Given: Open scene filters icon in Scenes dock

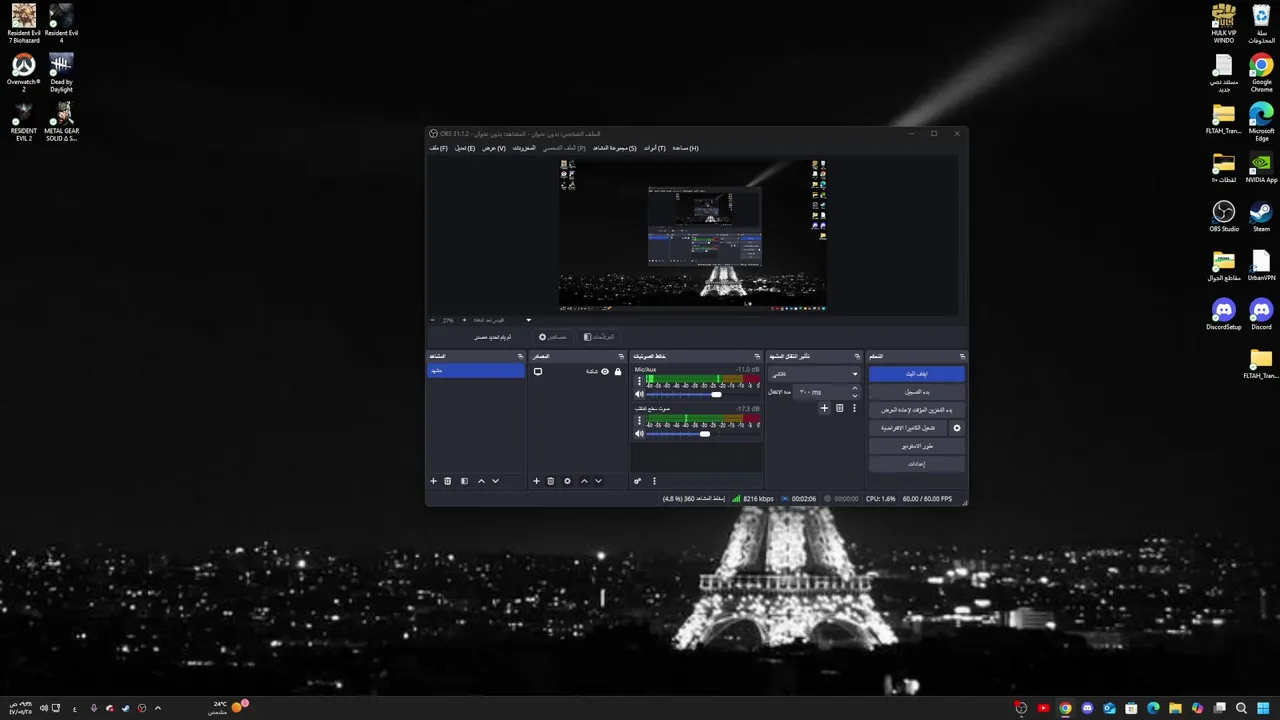Looking at the screenshot, I should click(464, 481).
